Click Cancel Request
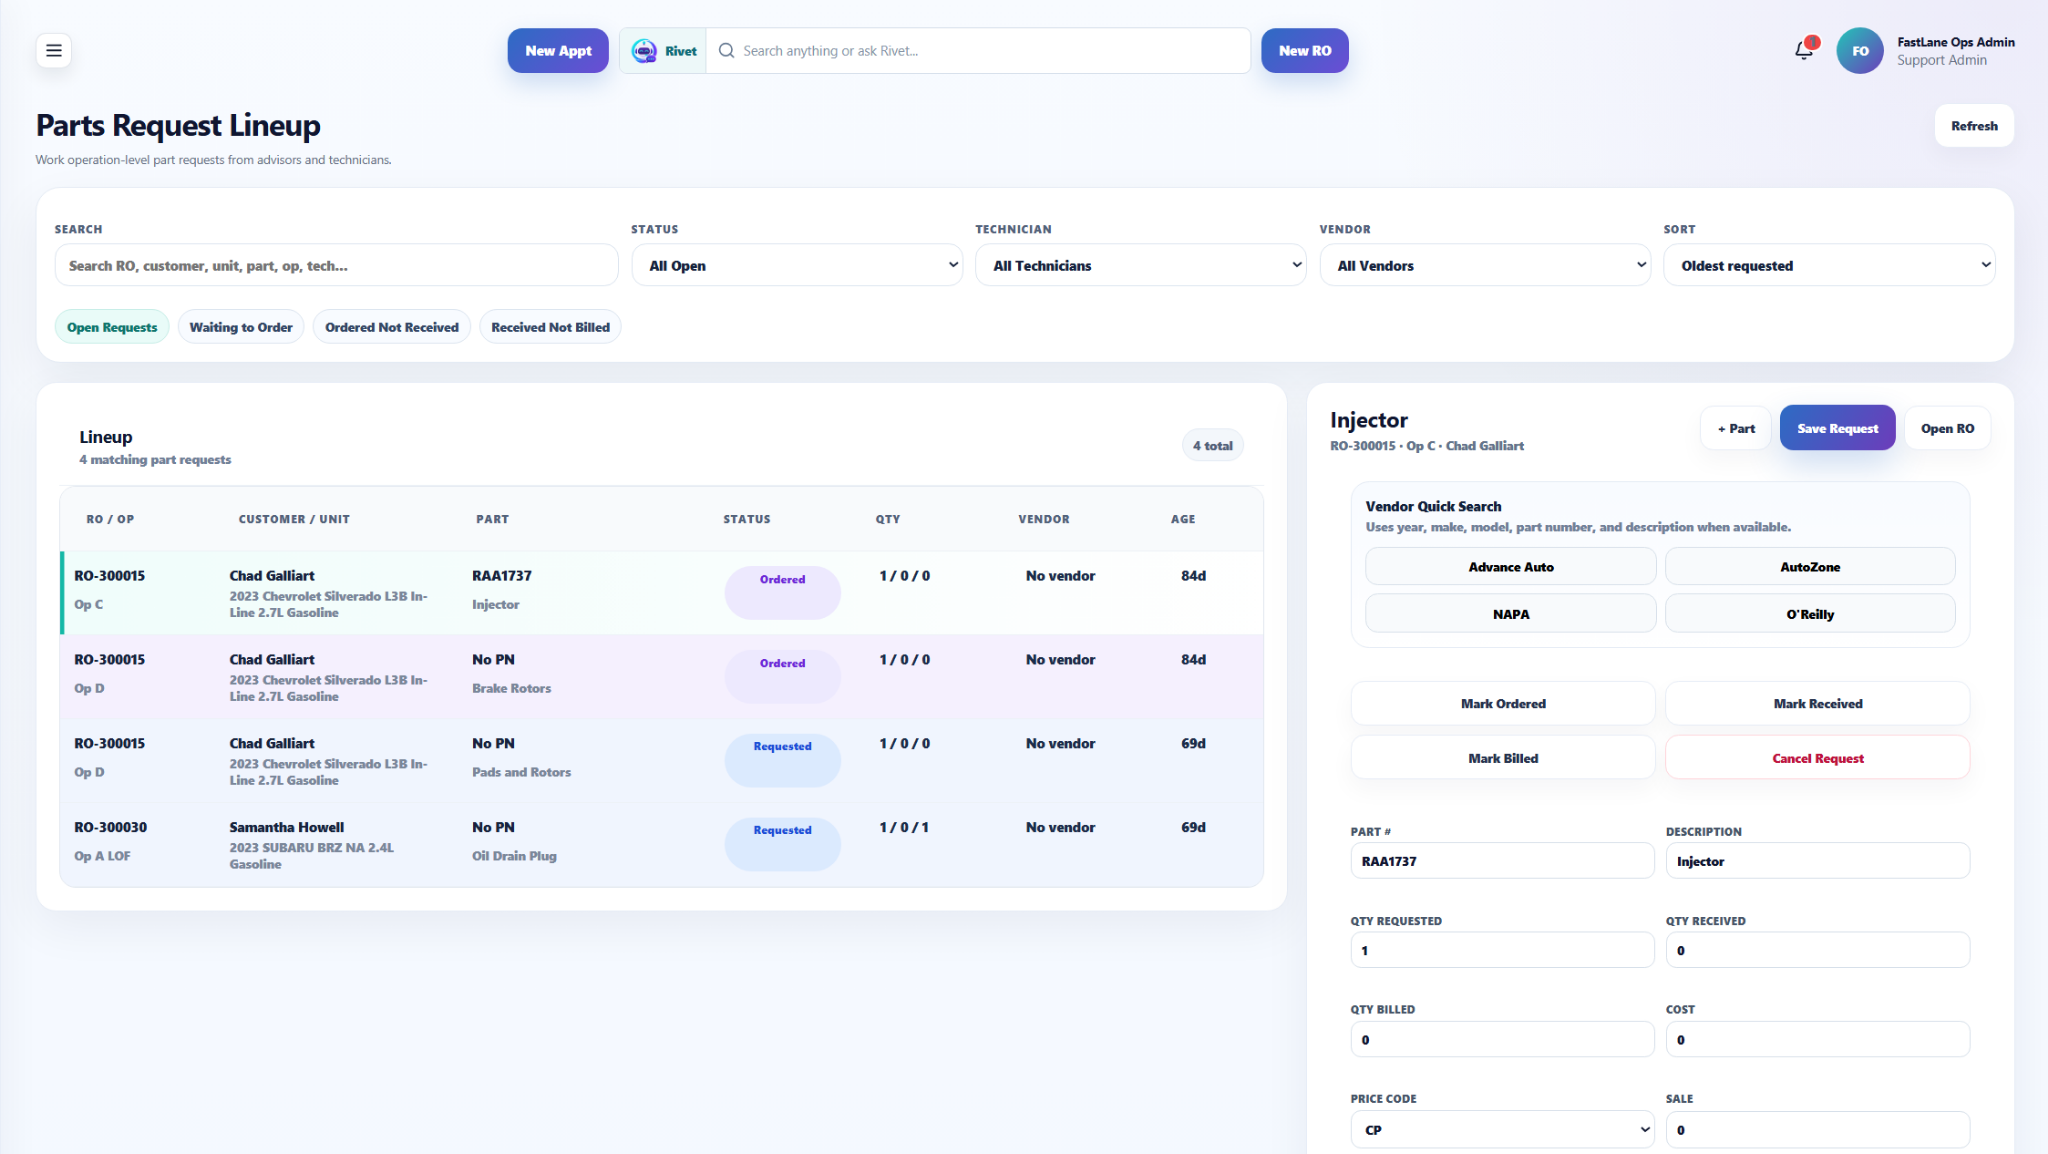This screenshot has width=2048, height=1154. pyautogui.click(x=1818, y=758)
